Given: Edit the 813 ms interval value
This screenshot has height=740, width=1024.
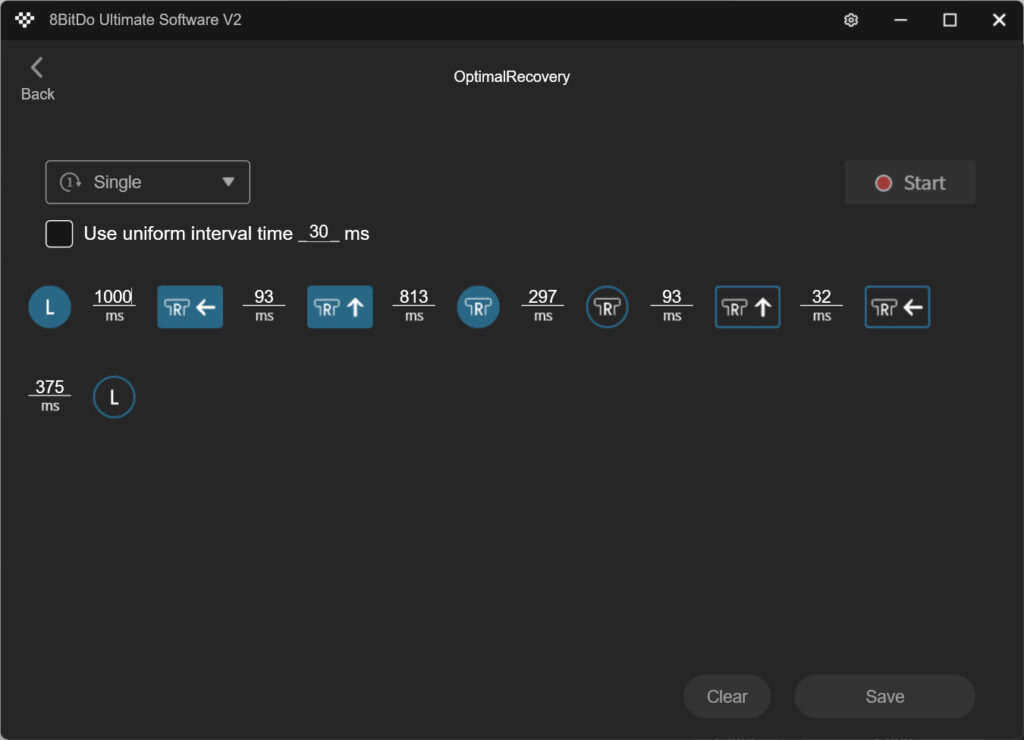Looking at the screenshot, I should [x=413, y=297].
